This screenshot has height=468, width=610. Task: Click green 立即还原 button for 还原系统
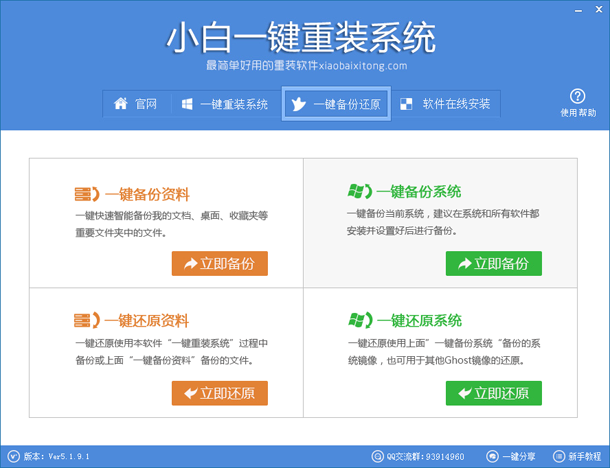[494, 393]
